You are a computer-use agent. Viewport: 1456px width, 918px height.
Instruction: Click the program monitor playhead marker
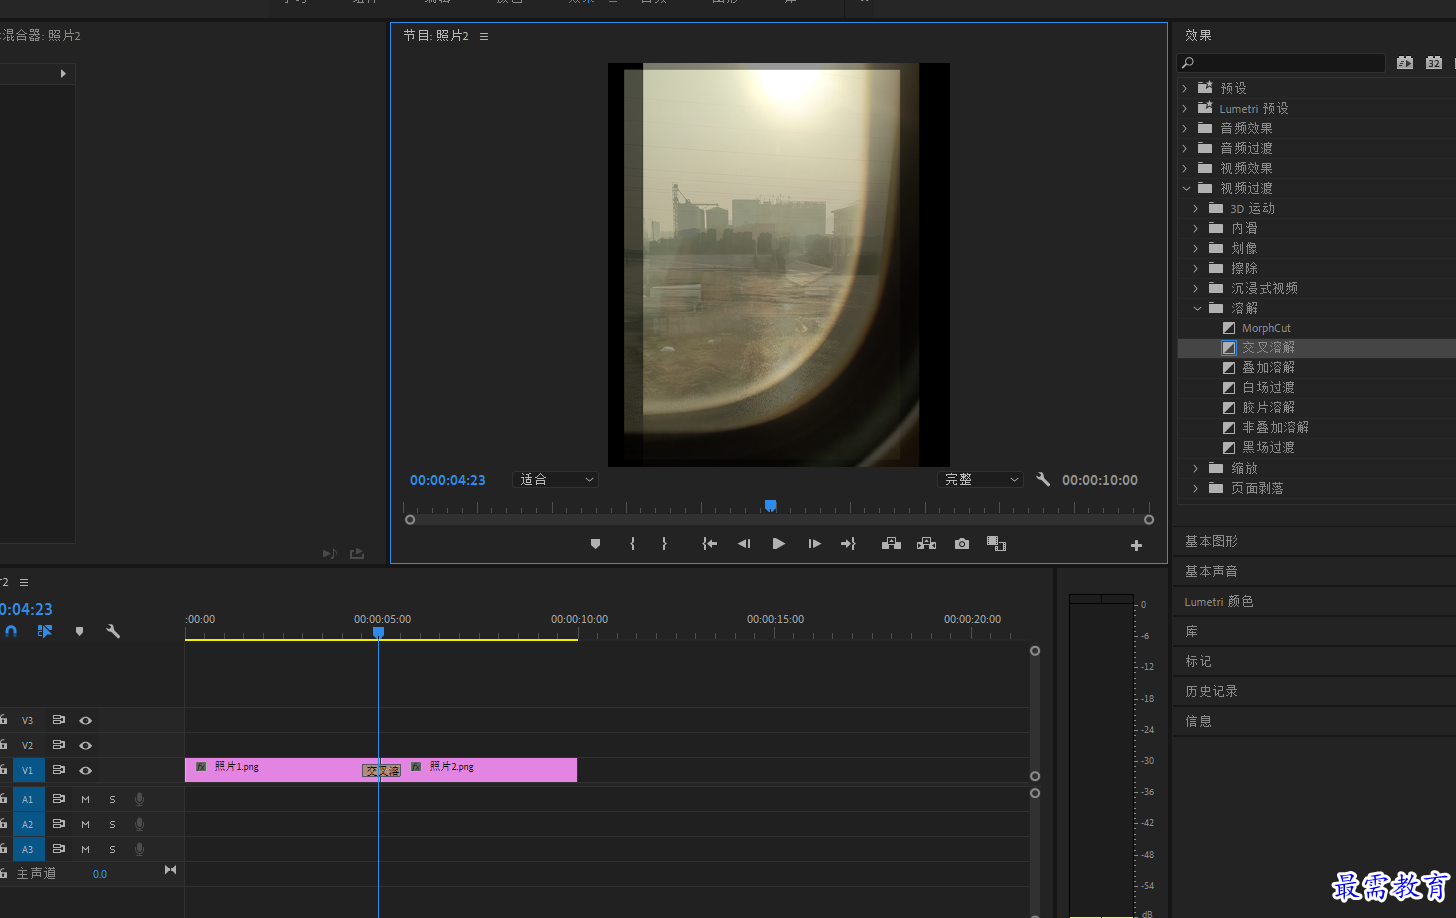click(x=770, y=506)
